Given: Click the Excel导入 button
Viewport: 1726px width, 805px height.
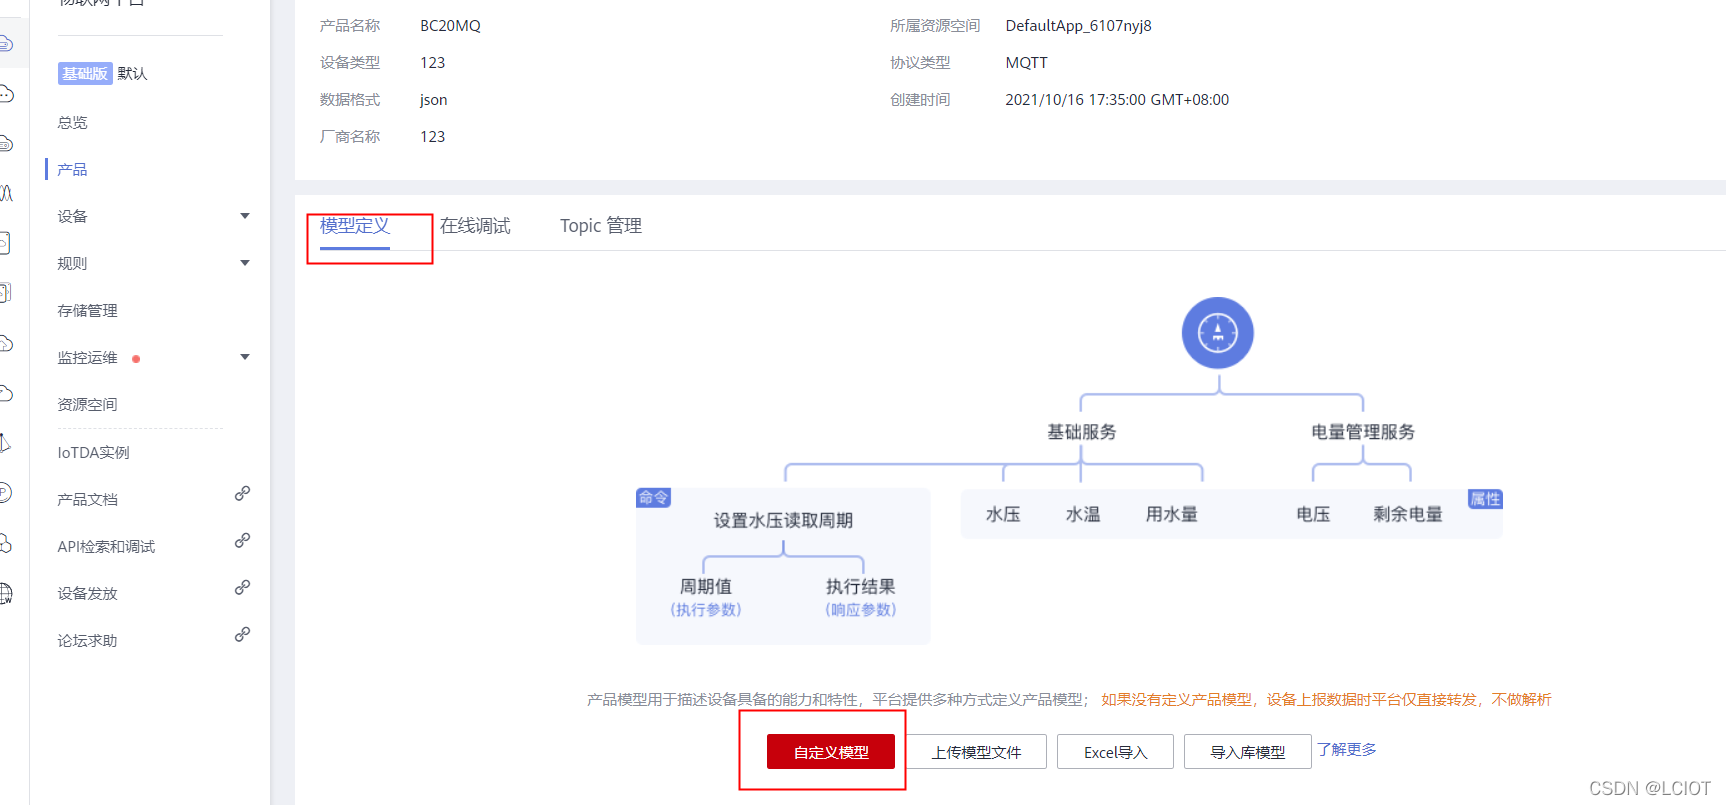Looking at the screenshot, I should tap(1115, 752).
